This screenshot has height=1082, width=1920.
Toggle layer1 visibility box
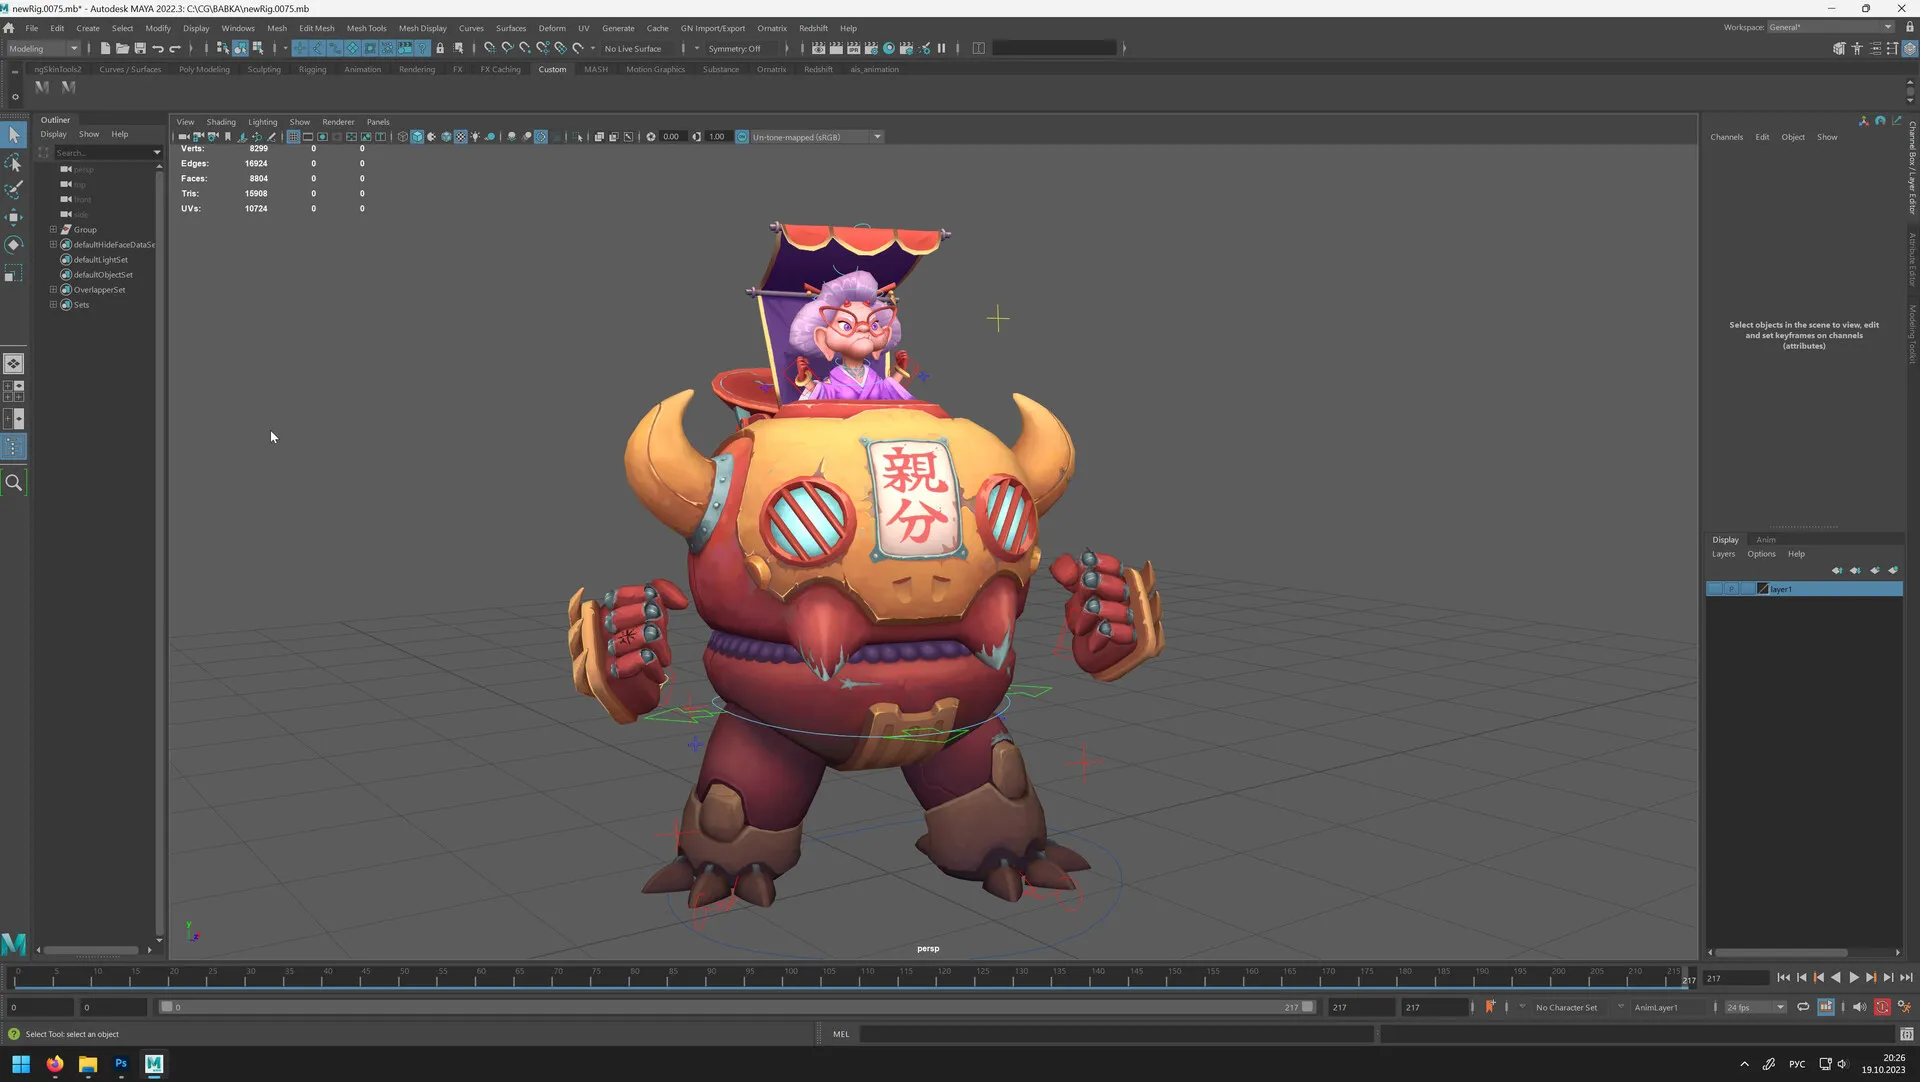tap(1714, 589)
